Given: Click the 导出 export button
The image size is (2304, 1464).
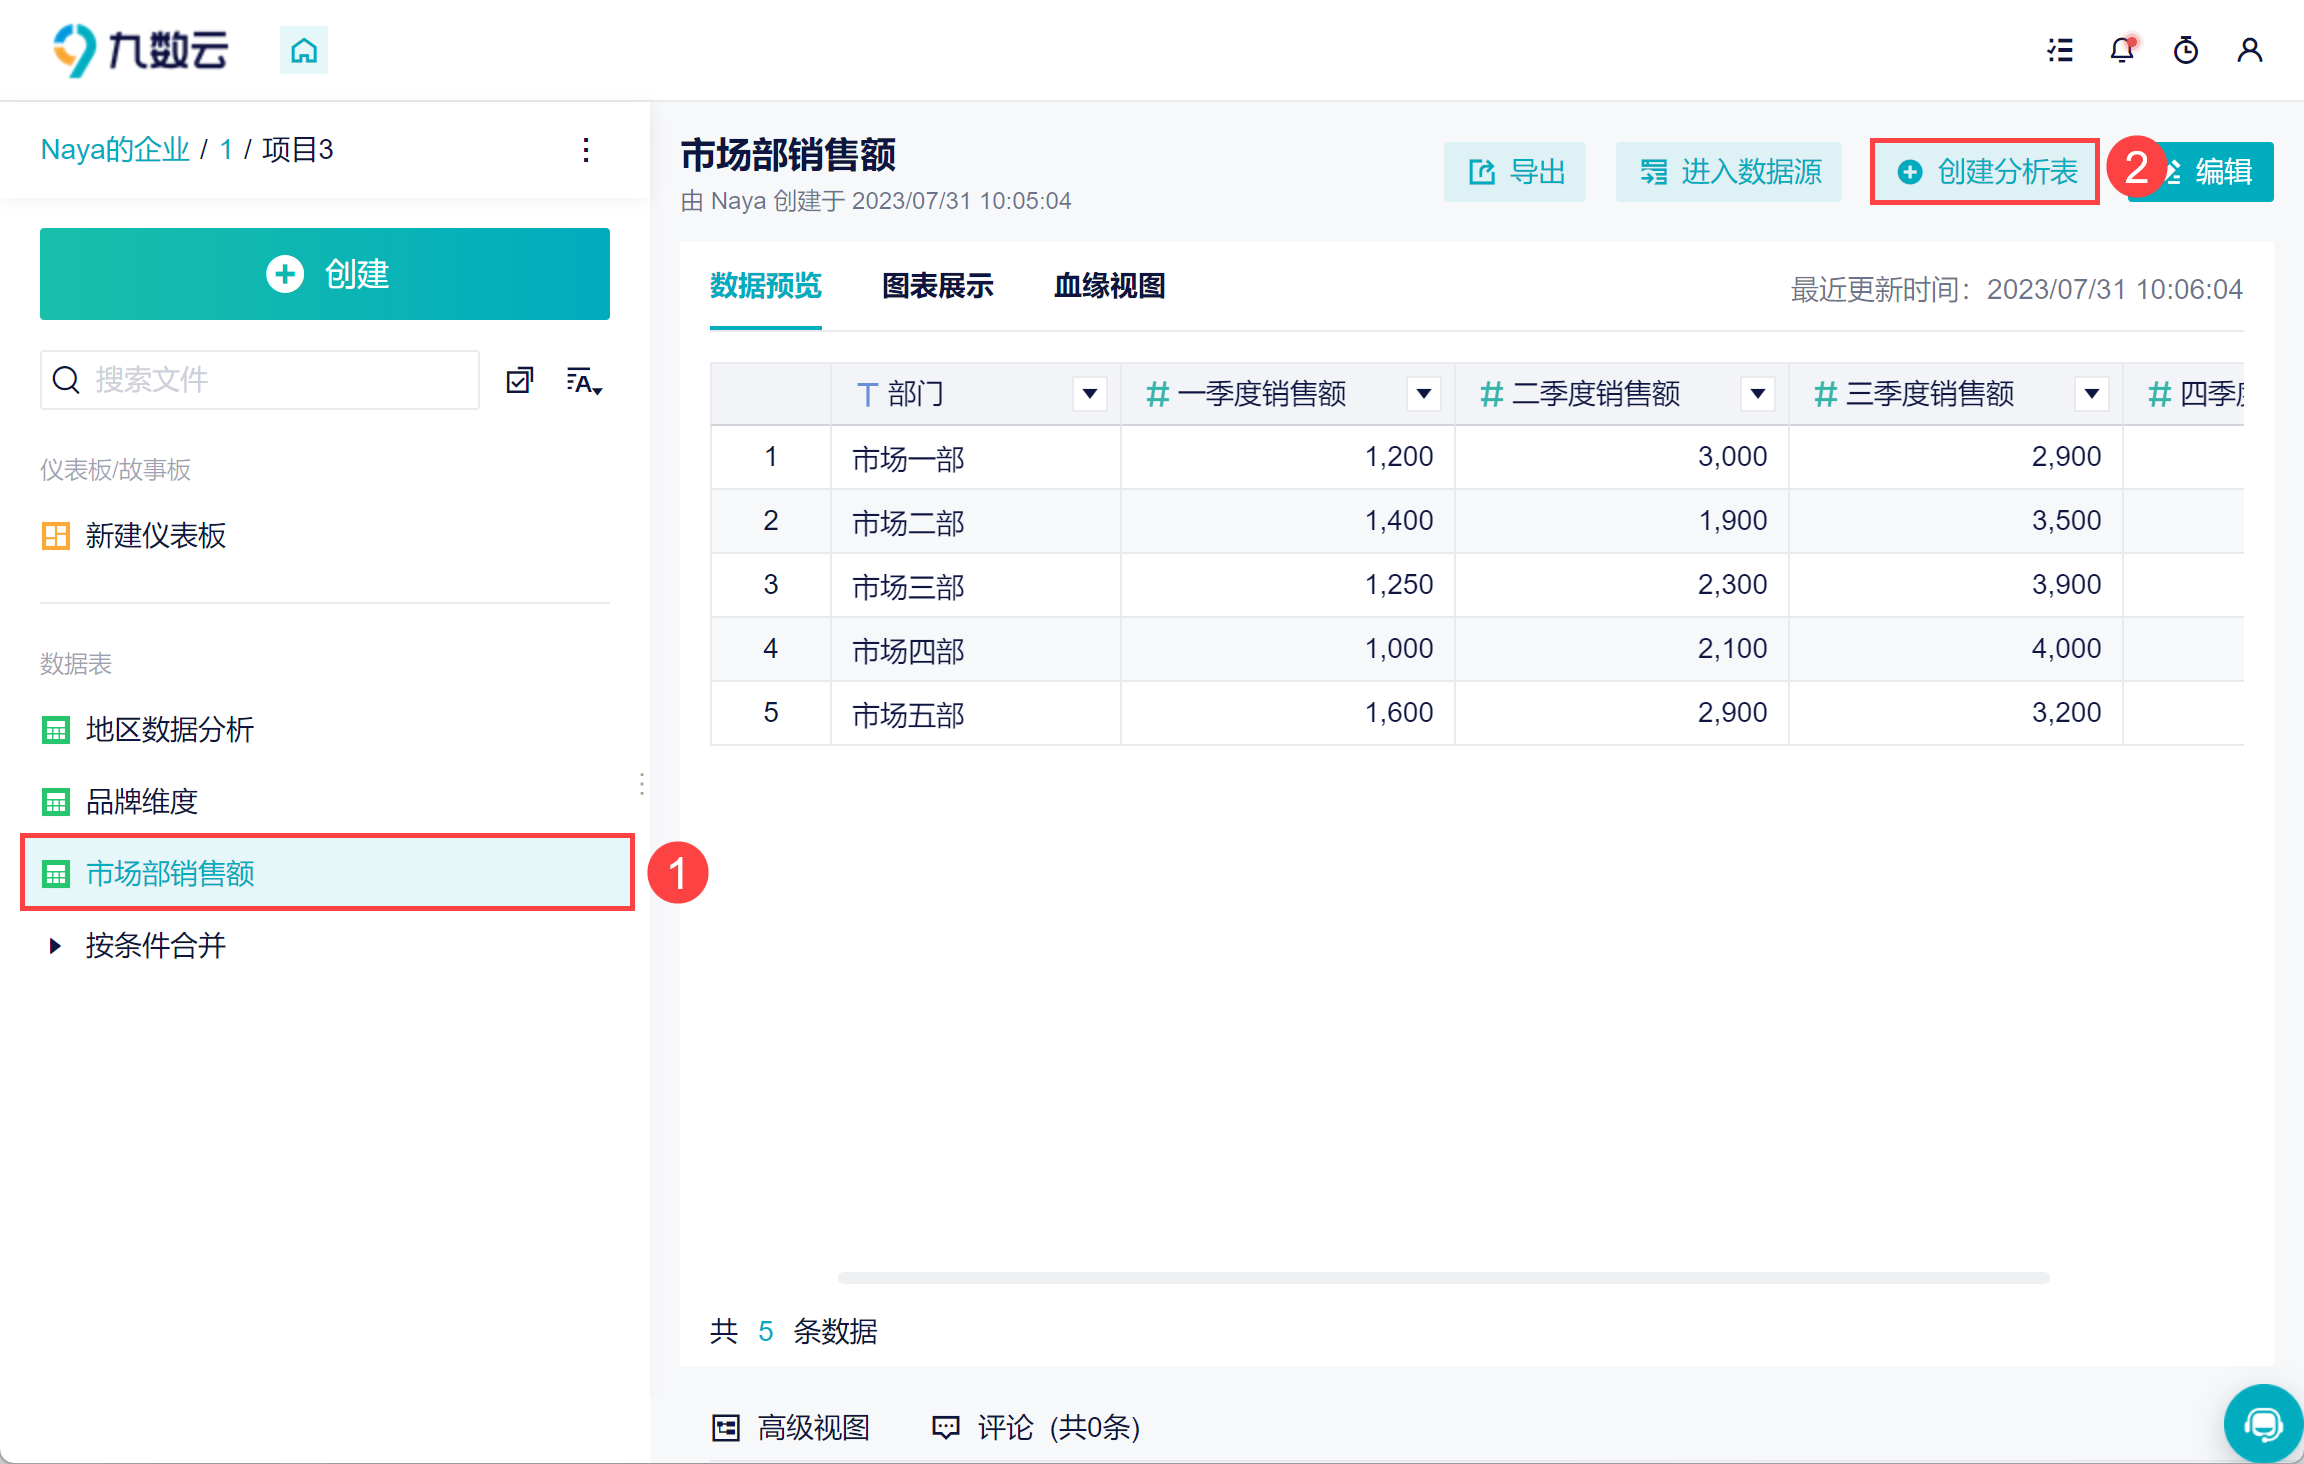Looking at the screenshot, I should [1515, 172].
